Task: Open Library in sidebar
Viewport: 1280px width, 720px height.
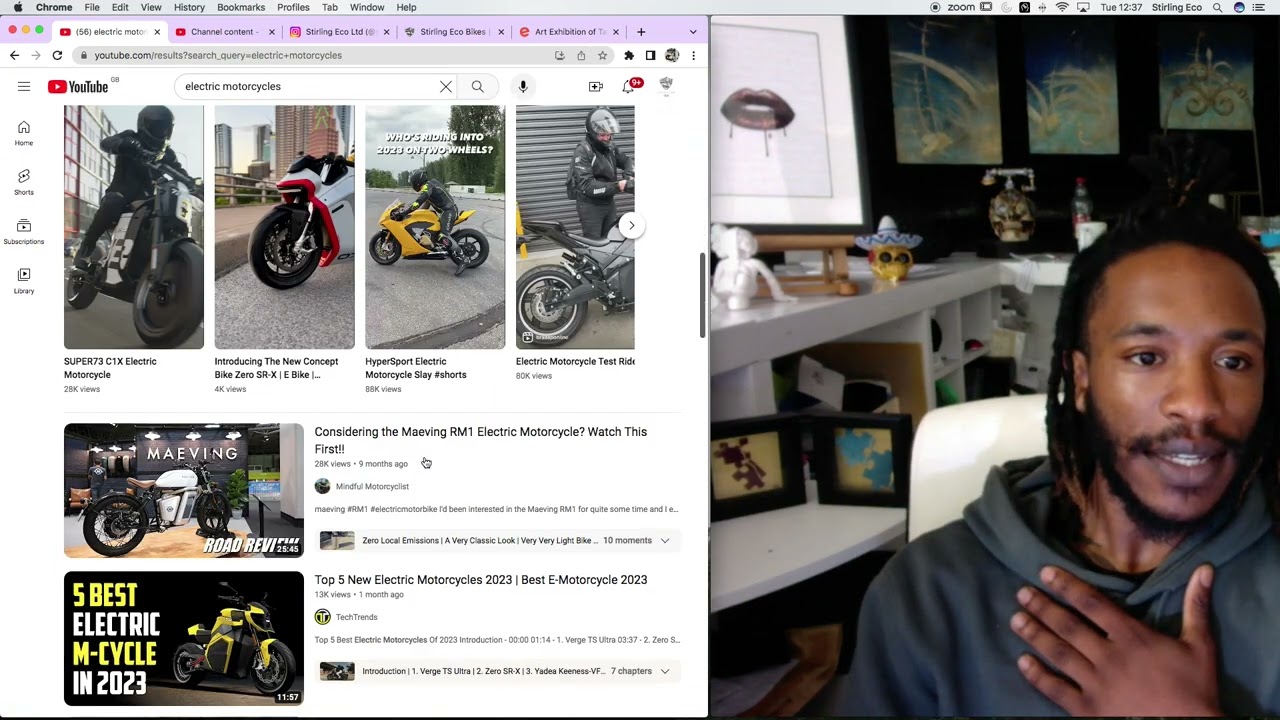Action: [x=24, y=280]
